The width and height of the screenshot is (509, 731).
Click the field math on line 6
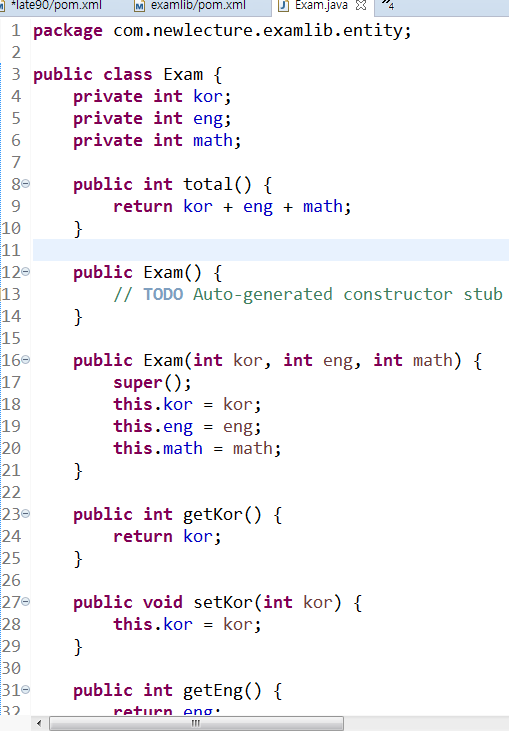tap(213, 140)
